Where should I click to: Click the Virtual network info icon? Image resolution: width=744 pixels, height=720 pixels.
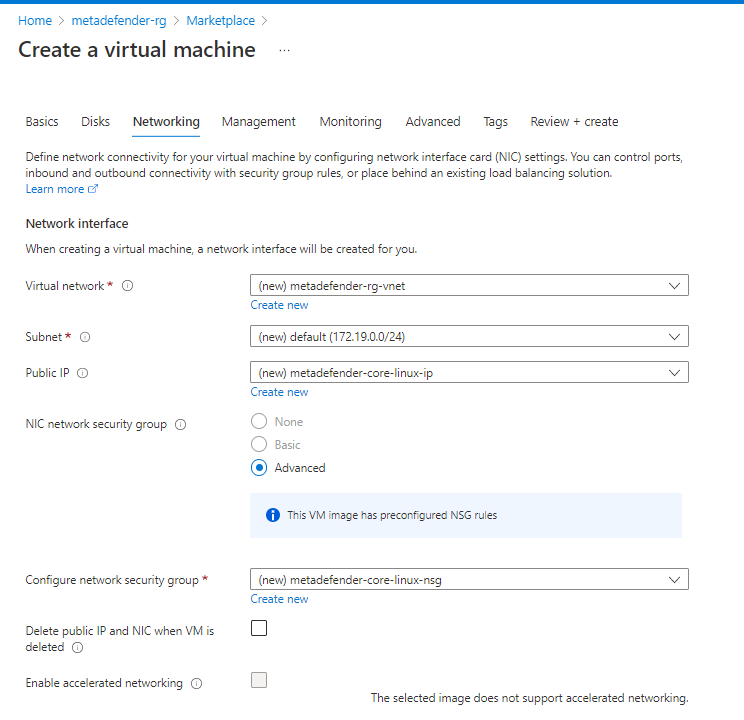click(127, 286)
